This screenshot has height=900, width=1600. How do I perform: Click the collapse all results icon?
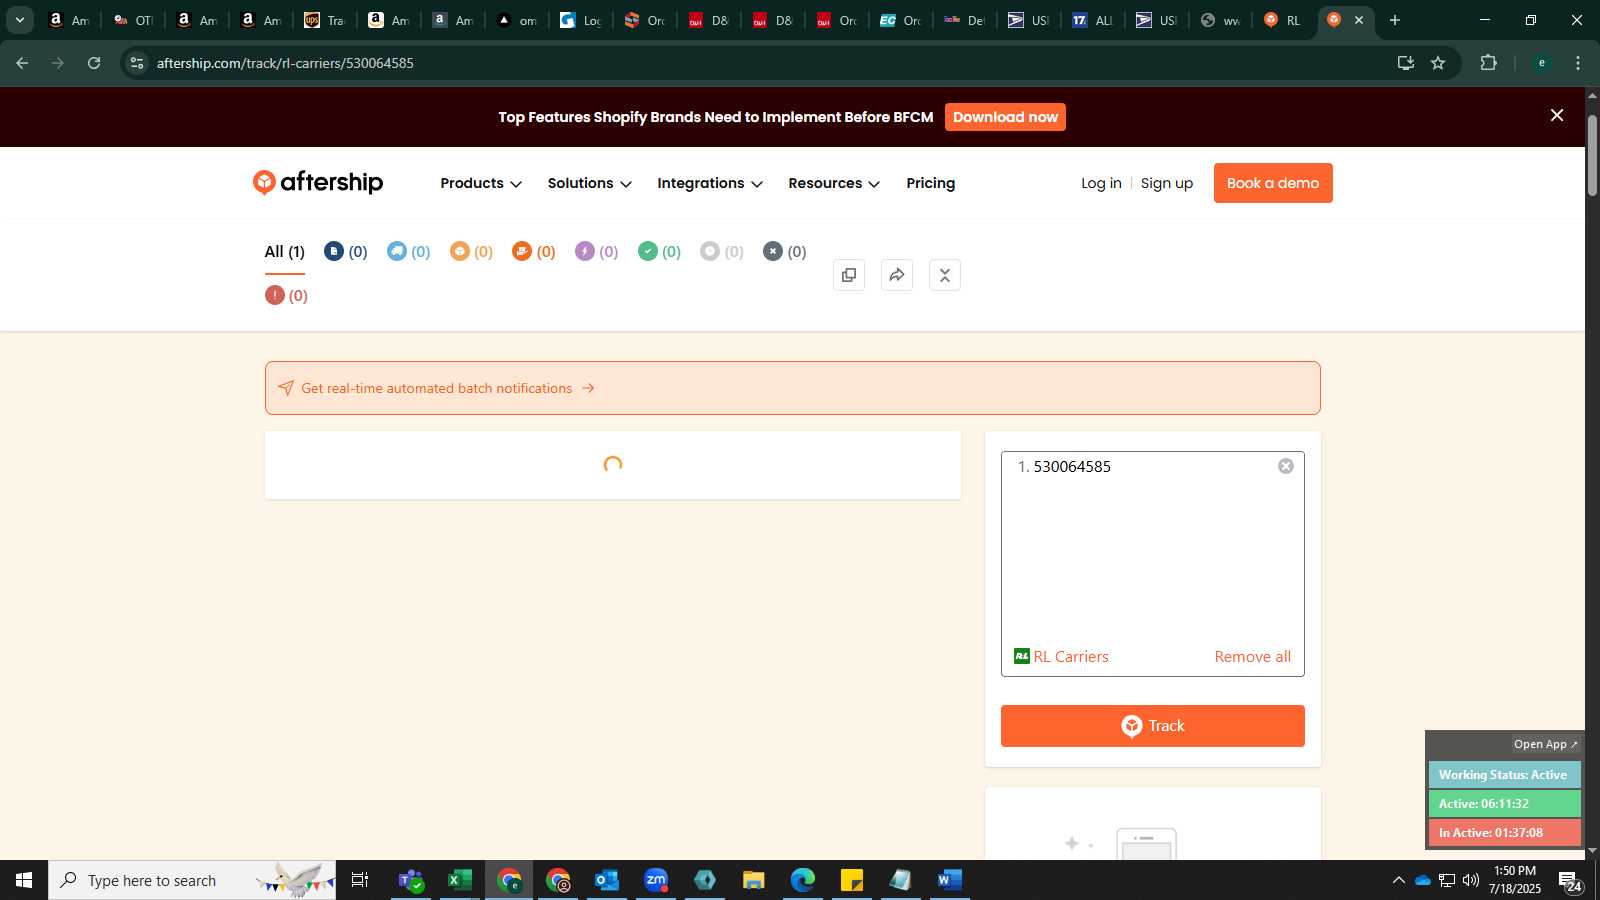point(945,275)
